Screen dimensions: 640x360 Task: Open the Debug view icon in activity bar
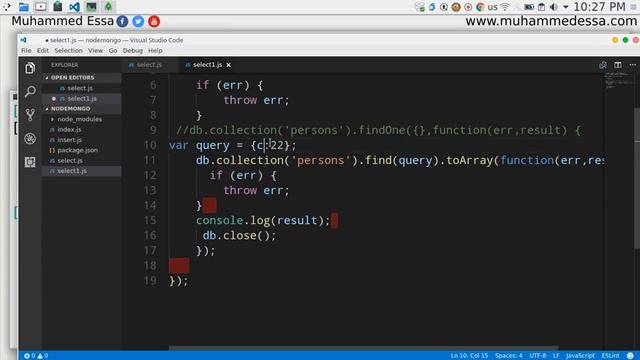30,138
